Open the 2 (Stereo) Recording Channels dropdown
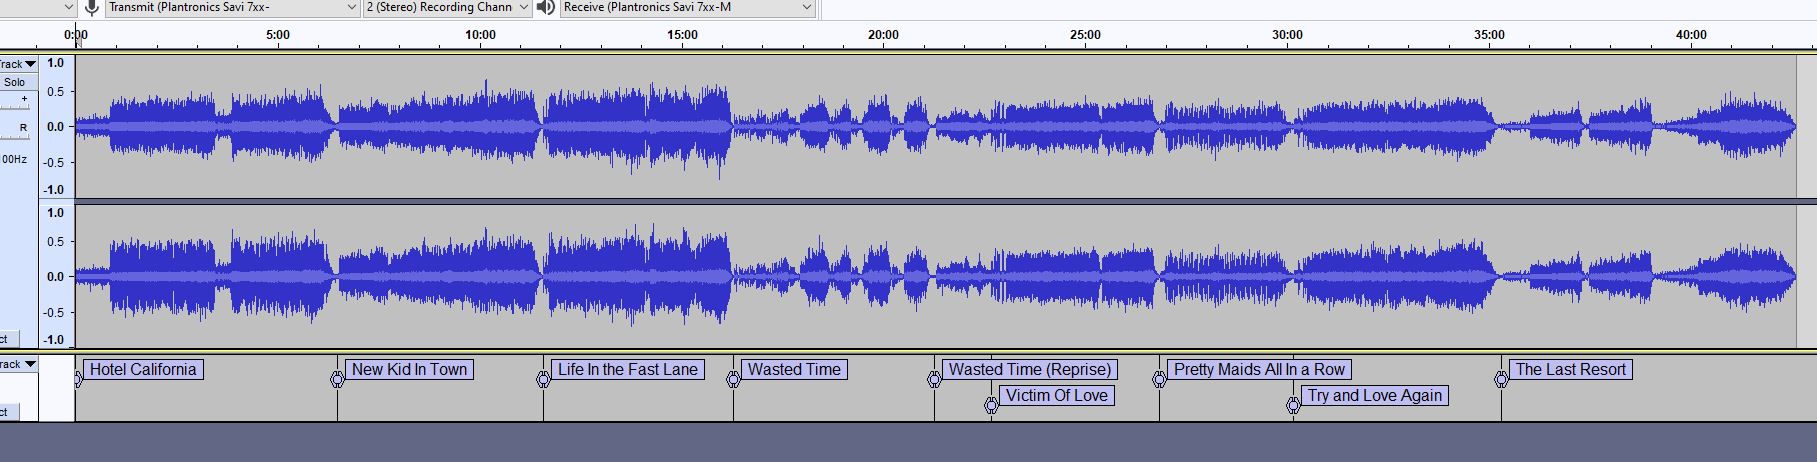This screenshot has height=462, width=1817. click(446, 8)
